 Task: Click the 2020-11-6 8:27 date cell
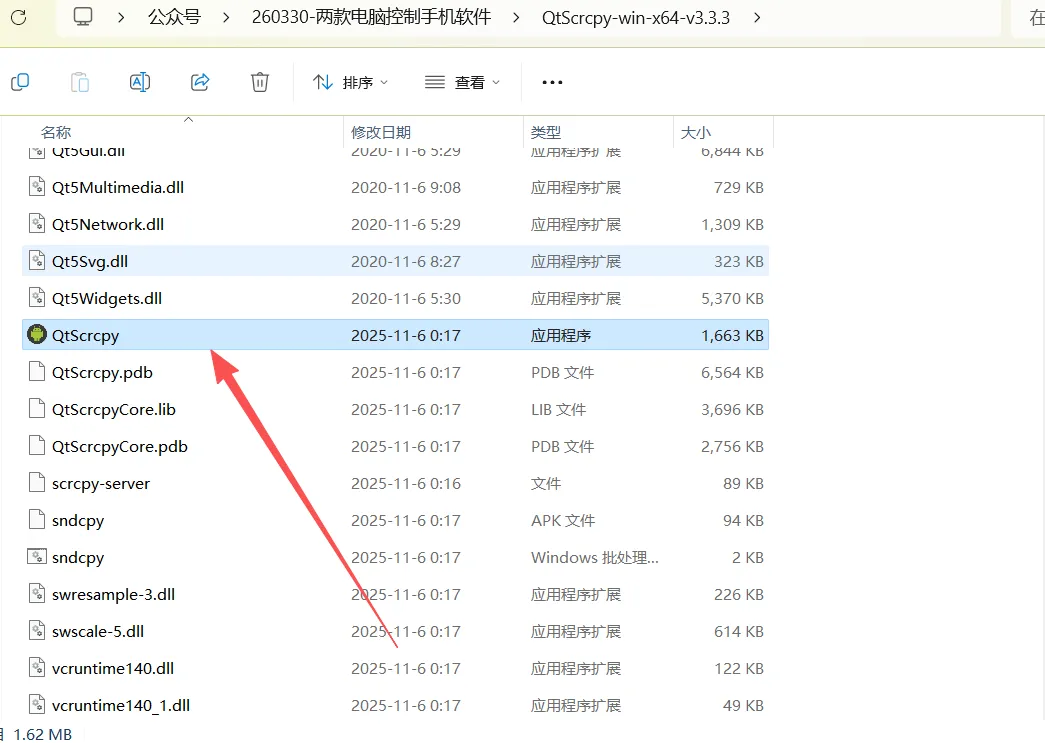tap(406, 261)
